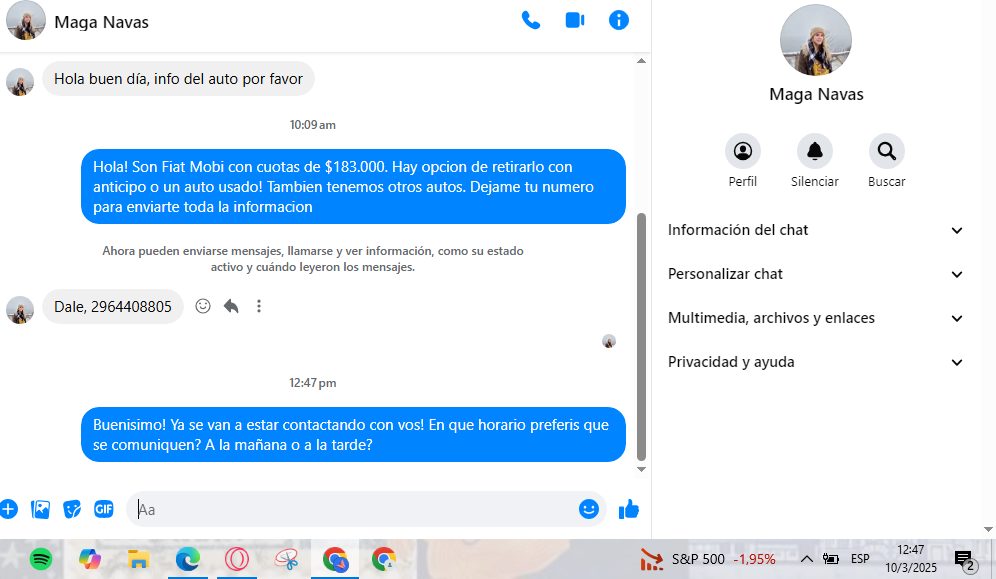Open more options for phone number message
The width and height of the screenshot is (996, 579).
click(x=259, y=306)
